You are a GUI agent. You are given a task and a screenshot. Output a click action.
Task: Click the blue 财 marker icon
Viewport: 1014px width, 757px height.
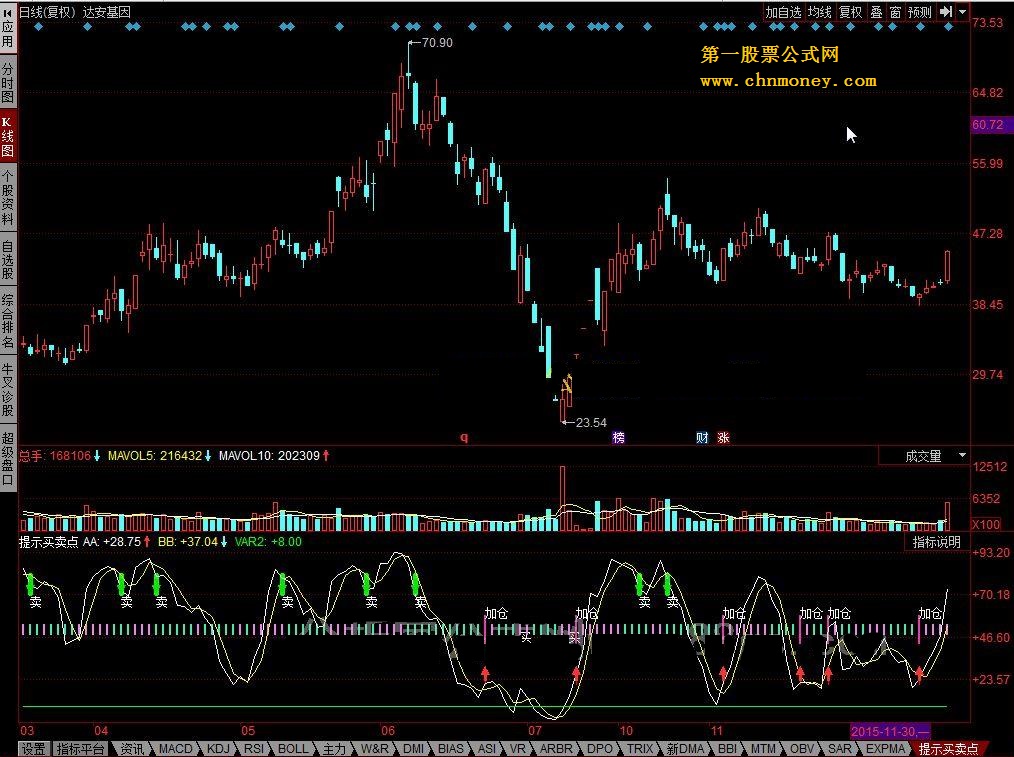tap(702, 438)
